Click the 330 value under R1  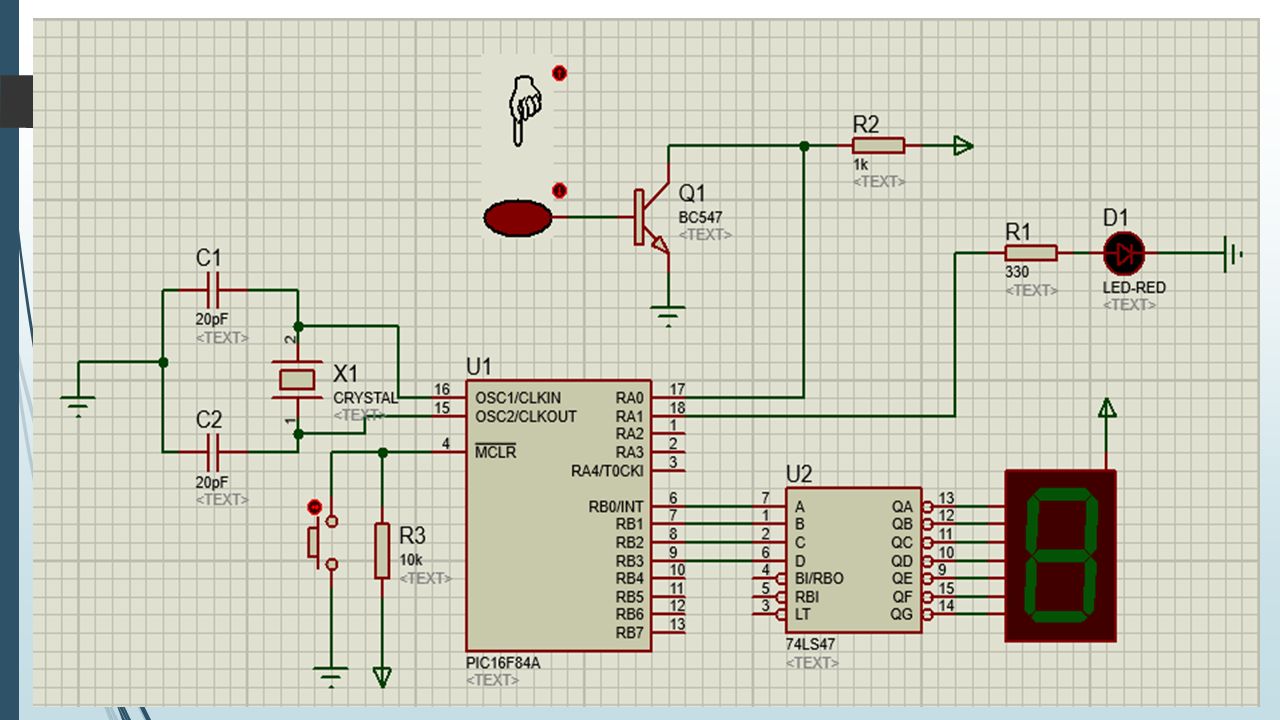click(x=1017, y=271)
